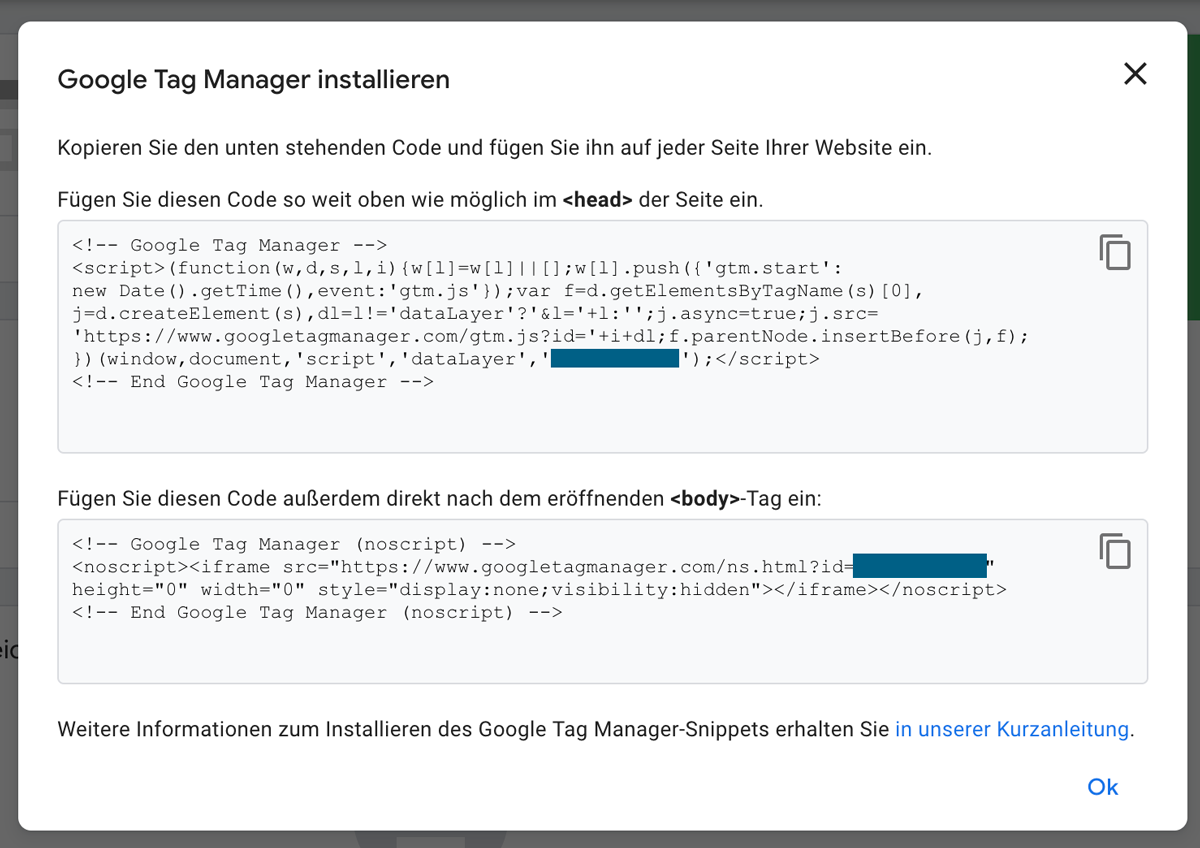Click the code line starting 'height="0" width="0"'
The width and height of the screenshot is (1200, 848).
click(540, 590)
